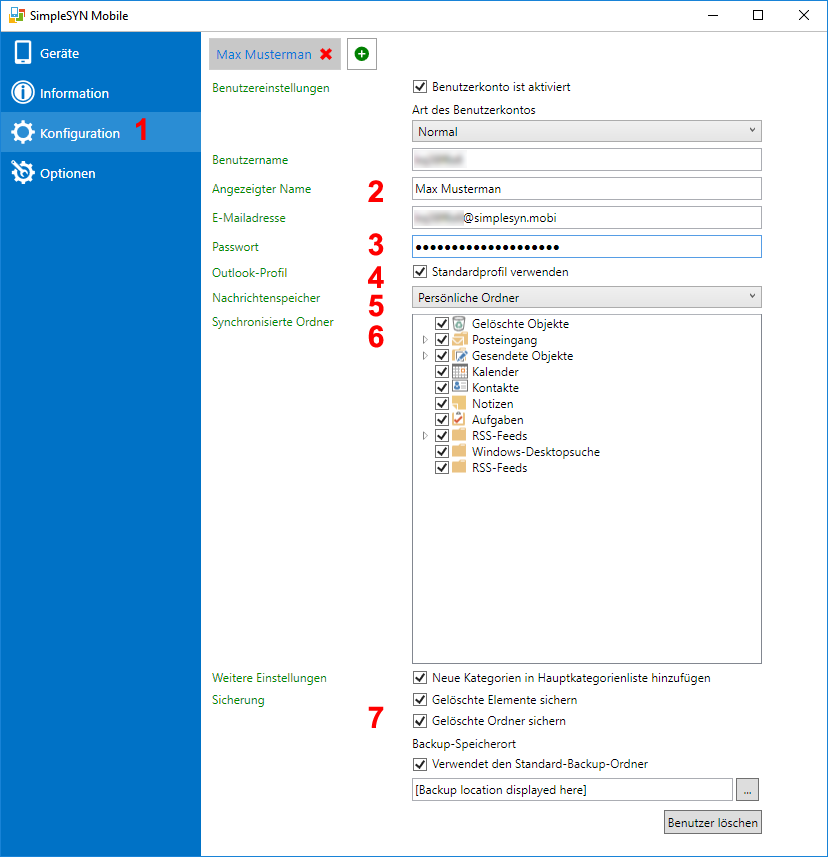Expand the Posteingang folder tree
Viewport: 828px width, 857px height.
[x=425, y=340]
